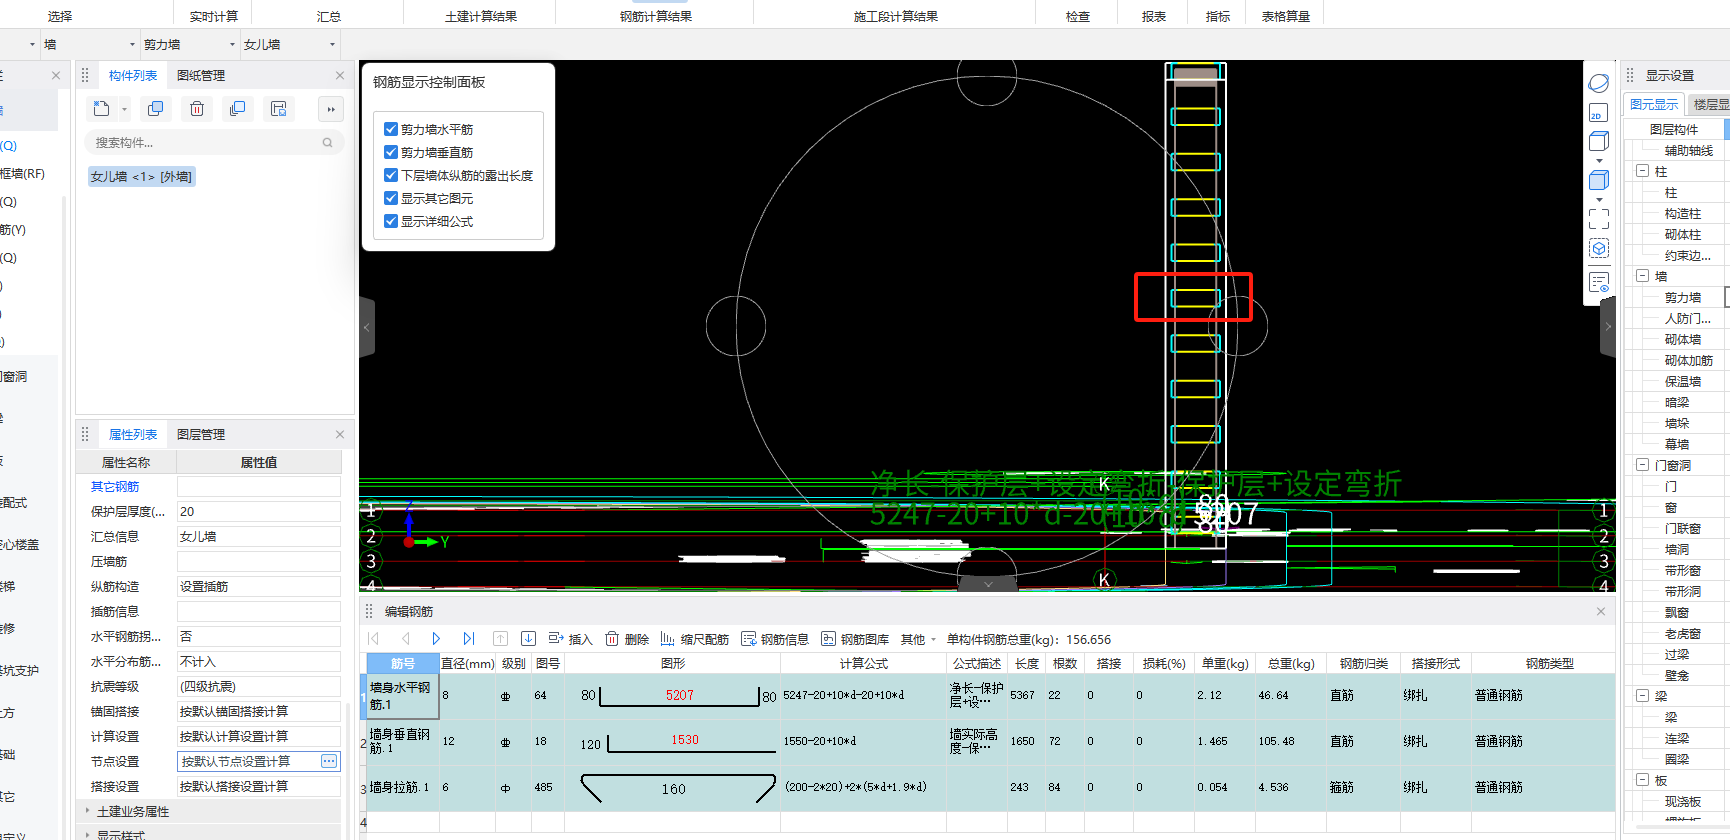
Task: Click the dashed frame full-screen icon
Action: [1599, 218]
